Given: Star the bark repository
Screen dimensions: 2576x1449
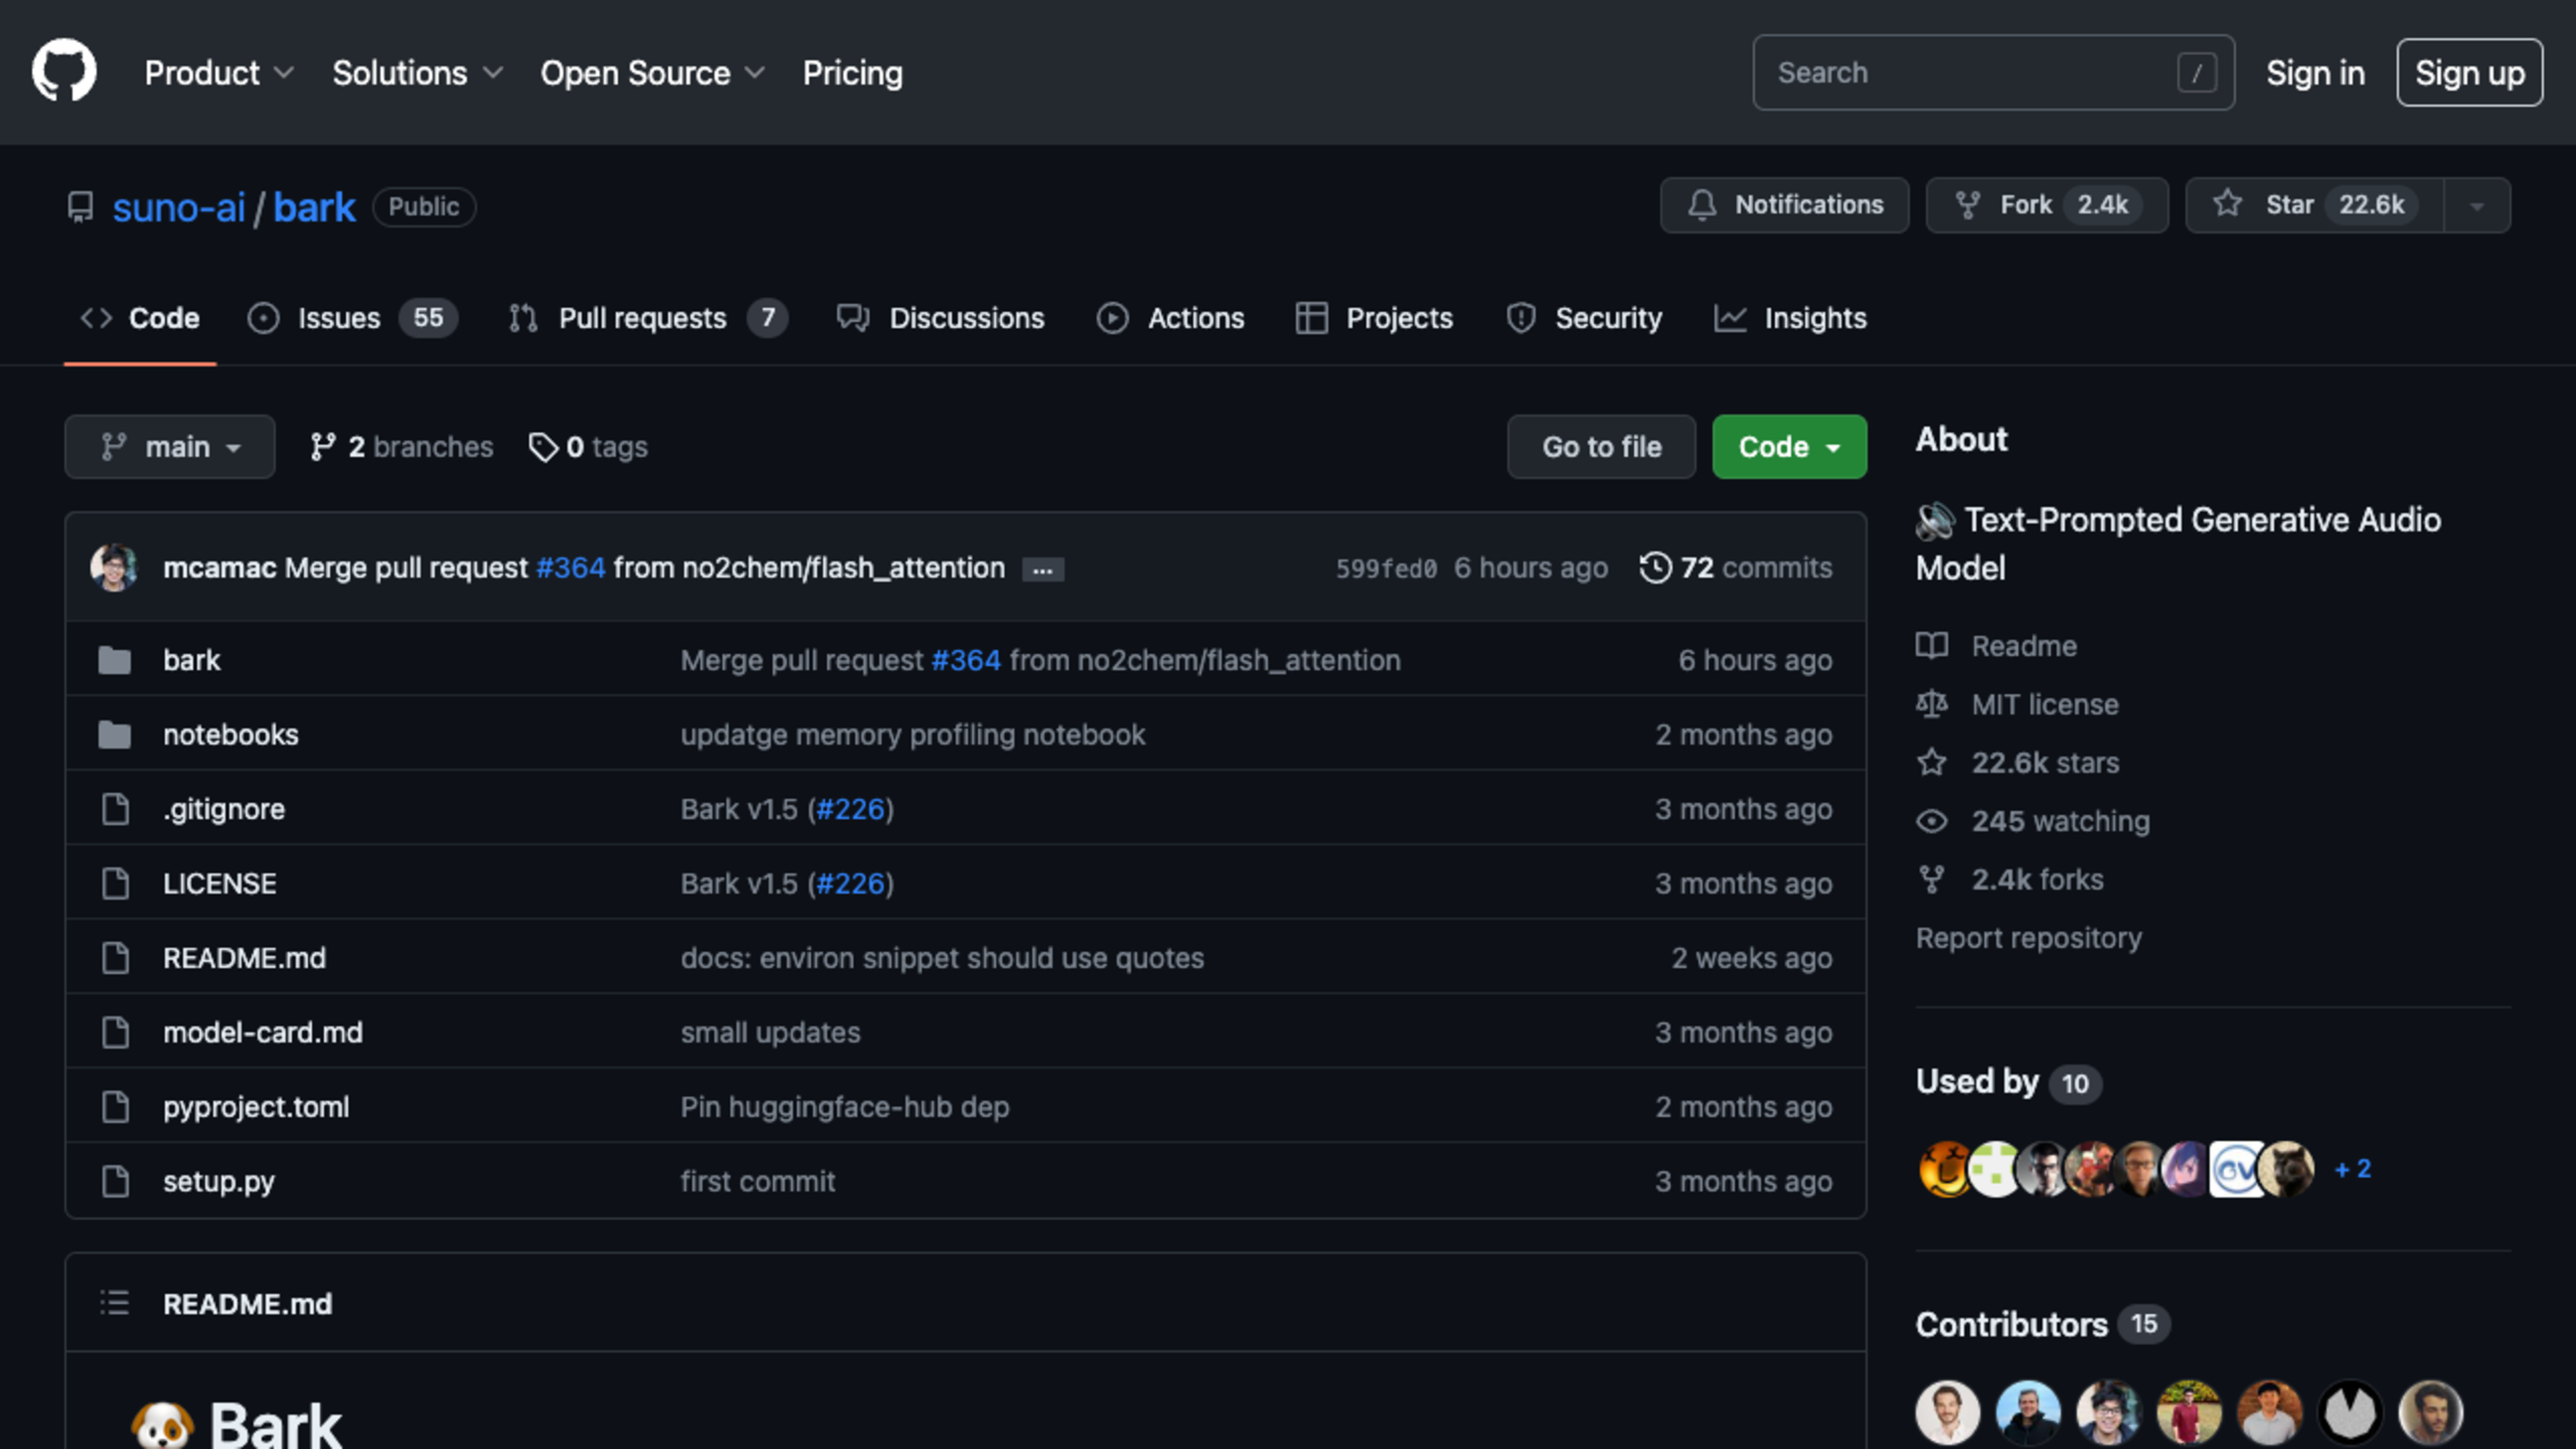Looking at the screenshot, I should pyautogui.click(x=2314, y=205).
